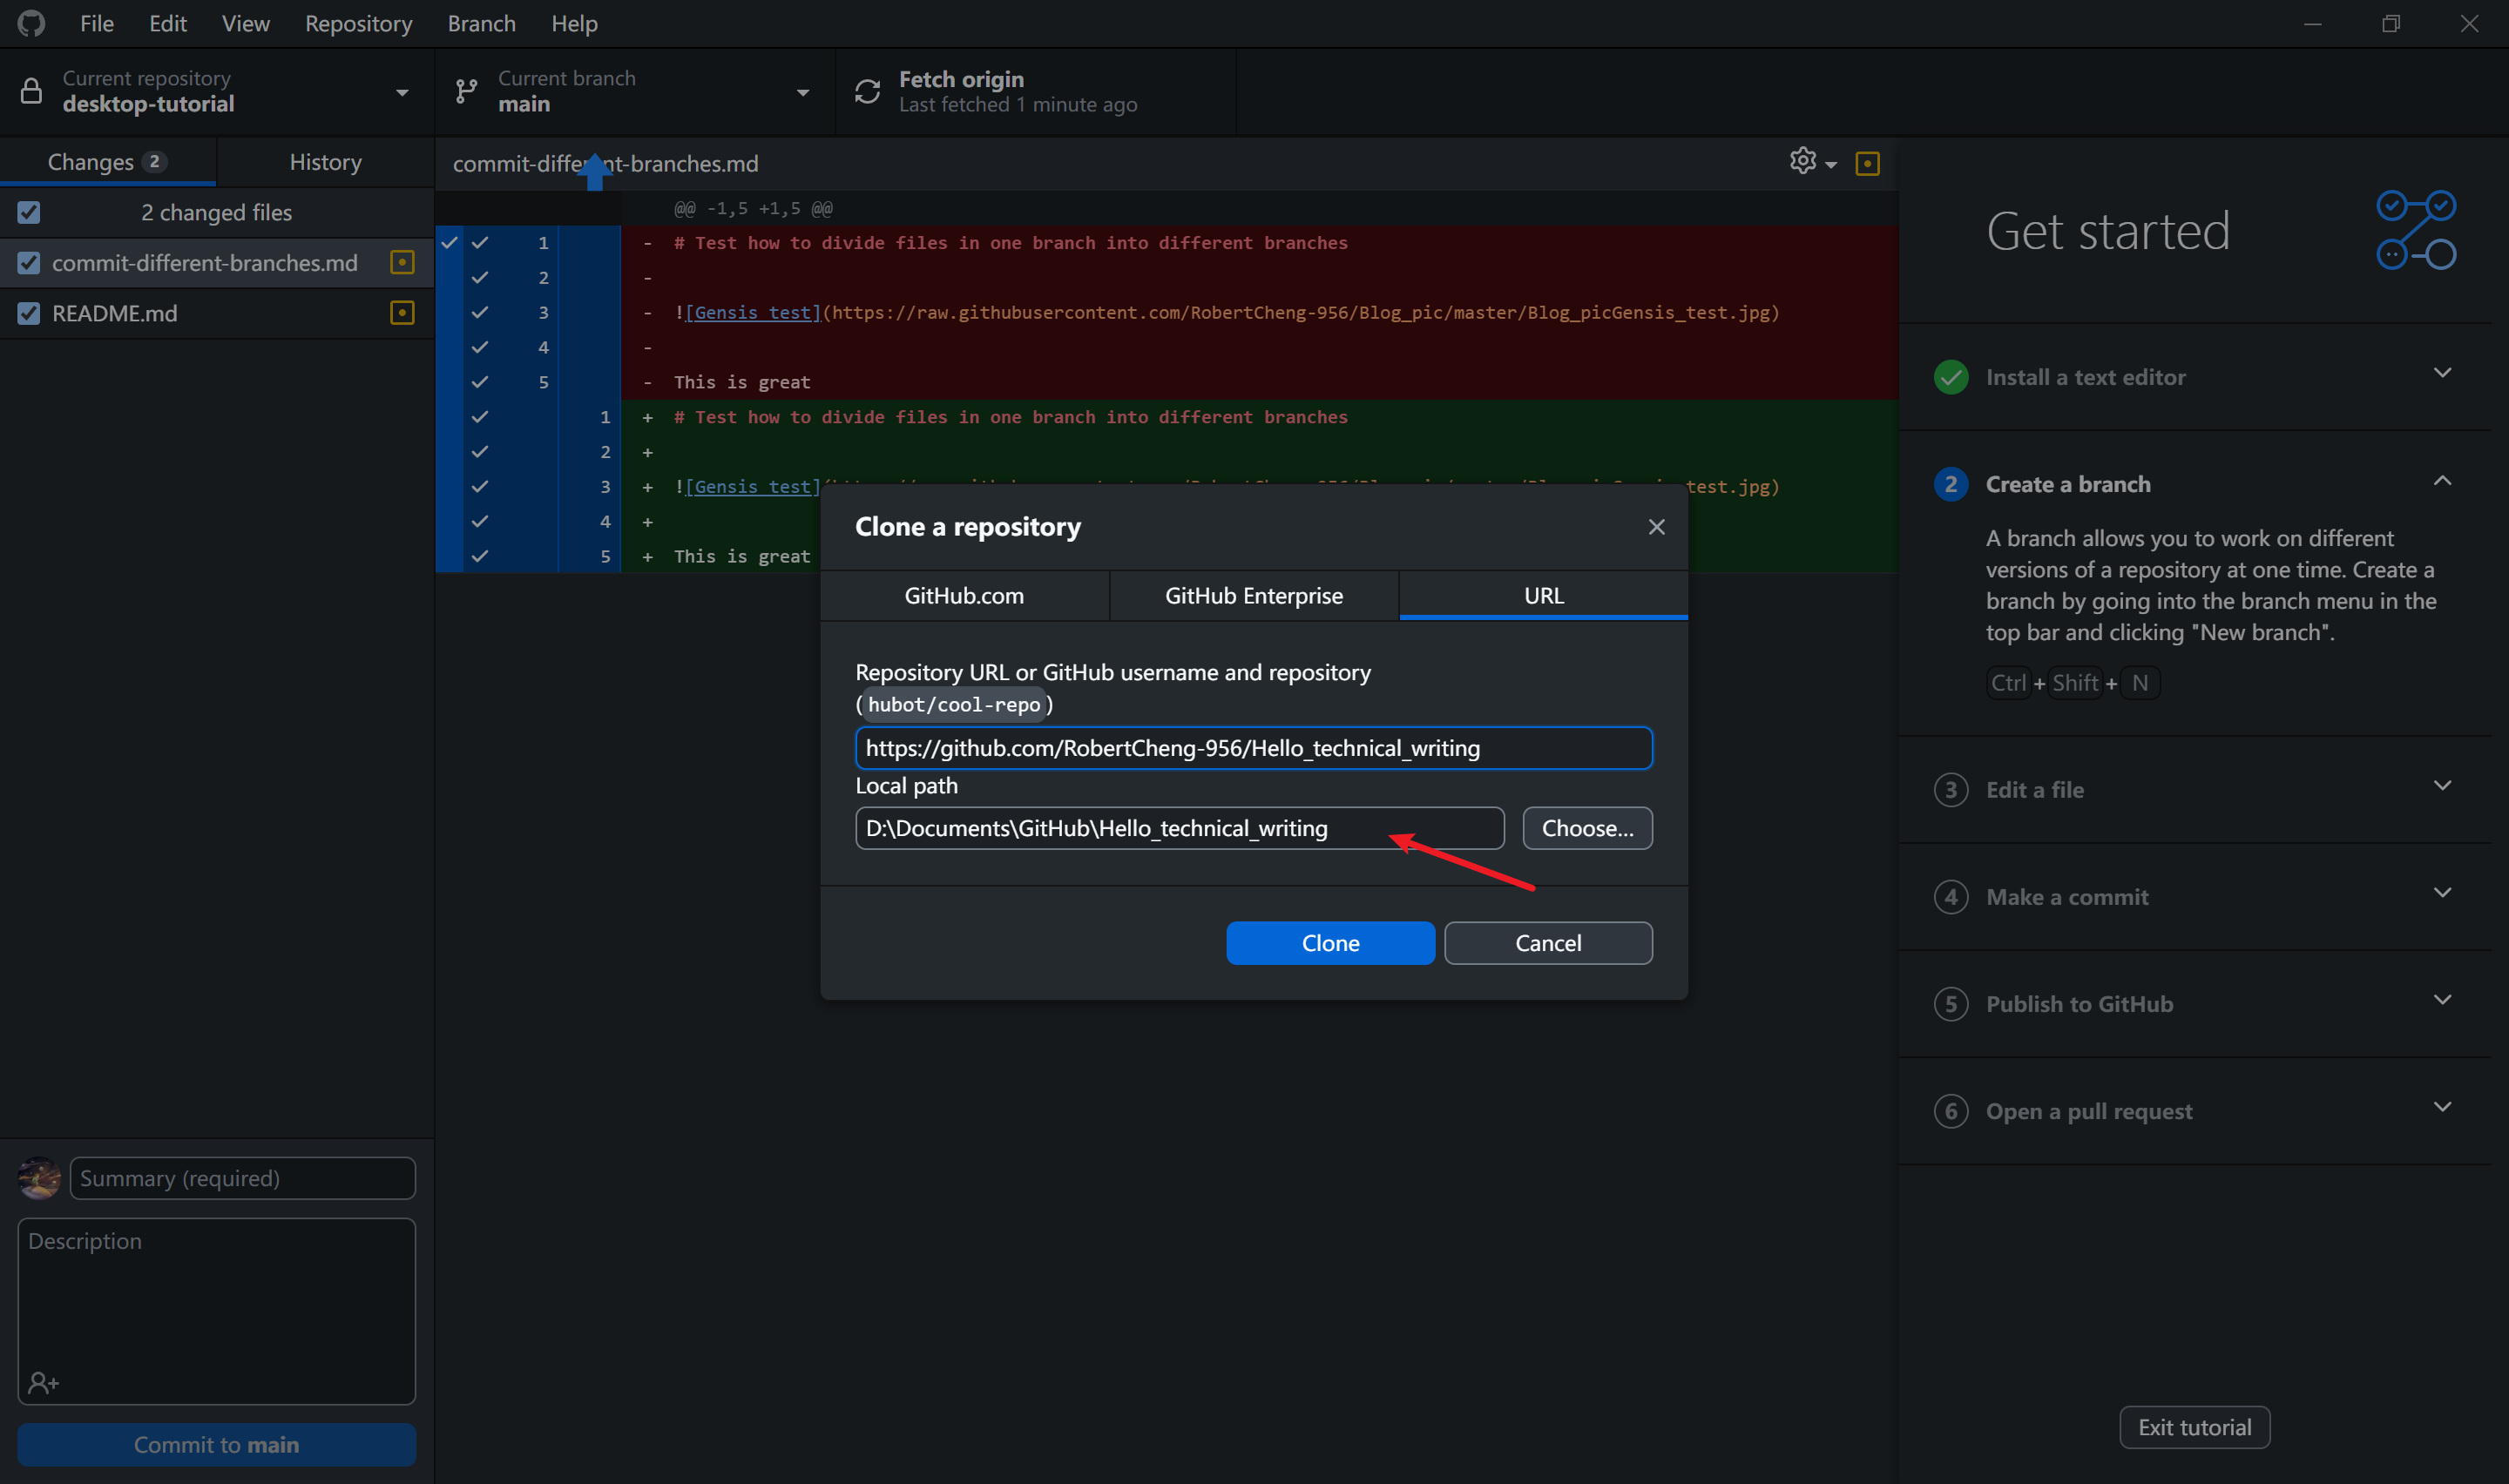This screenshot has height=1484, width=2509.
Task: Click the Fetch origin sync icon
Action: point(867,91)
